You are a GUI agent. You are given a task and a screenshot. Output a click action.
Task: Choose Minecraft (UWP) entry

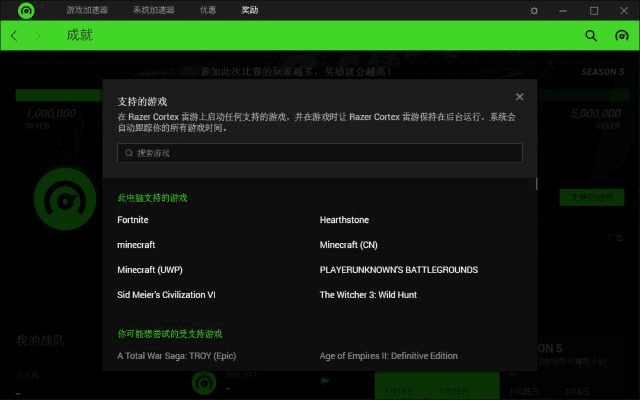click(x=150, y=270)
